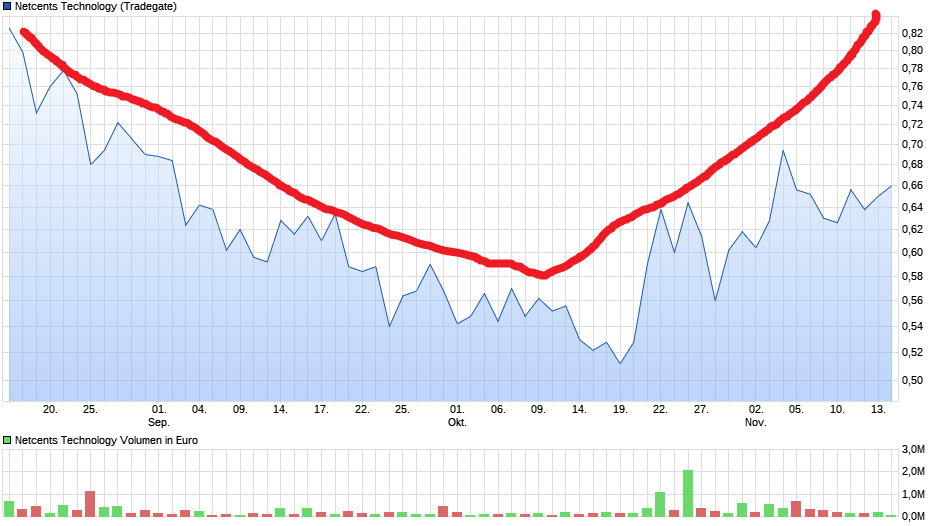Click the 0,66 price axis label
Viewport: 940px width, 526px height.
(912, 185)
